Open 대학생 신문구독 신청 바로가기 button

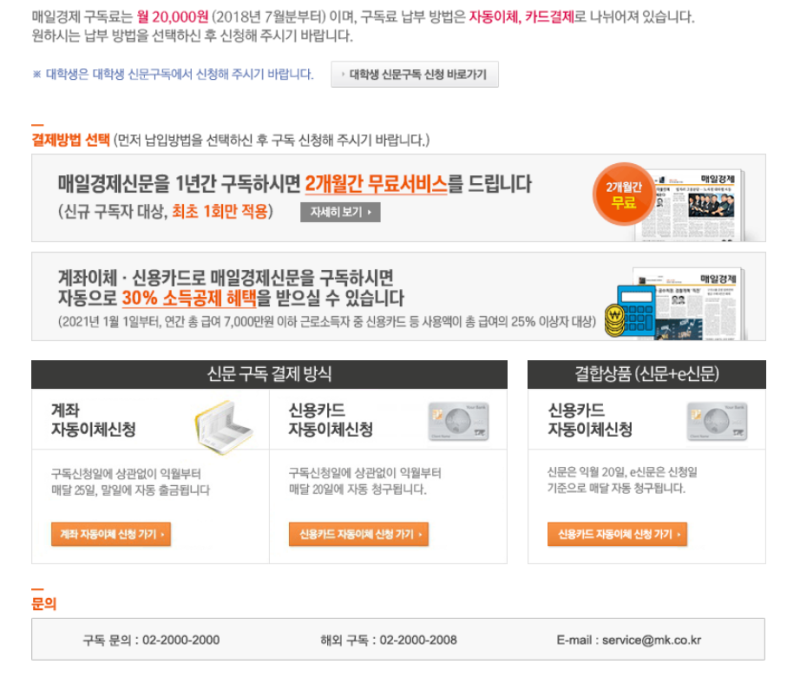(x=414, y=74)
